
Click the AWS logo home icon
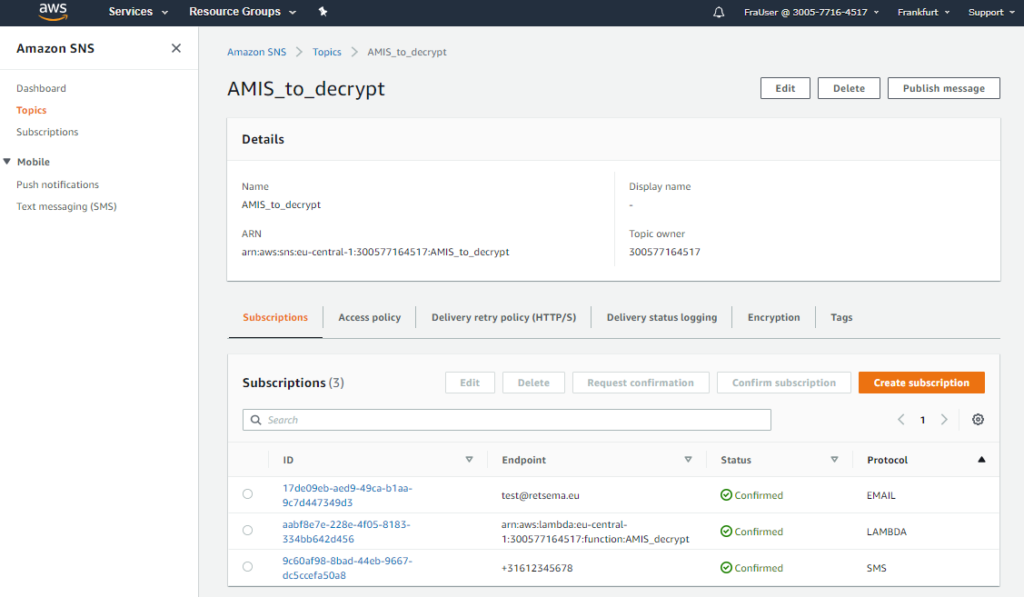[x=52, y=12]
